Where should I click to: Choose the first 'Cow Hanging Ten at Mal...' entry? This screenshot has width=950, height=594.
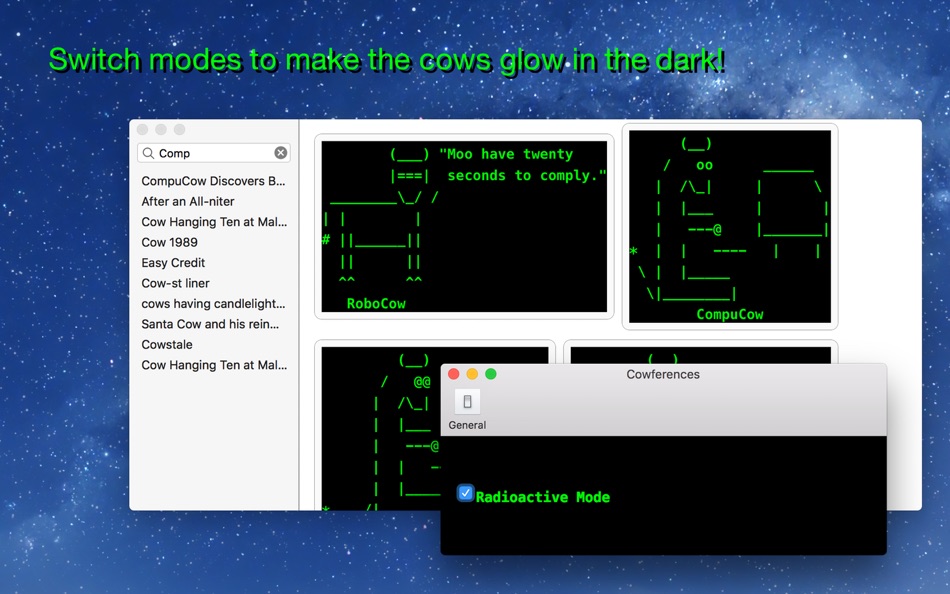coord(214,222)
